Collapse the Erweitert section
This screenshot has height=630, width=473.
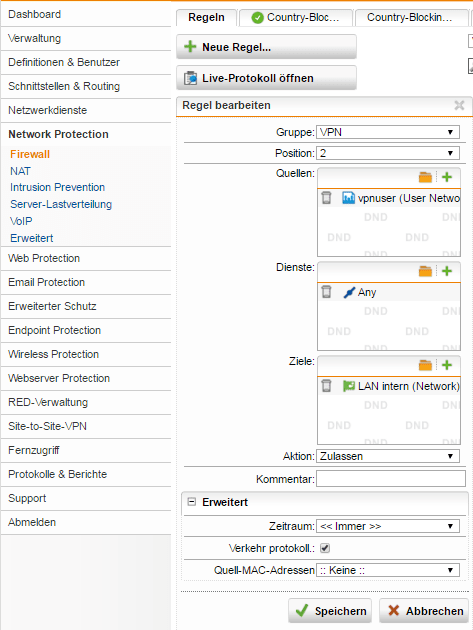(192, 502)
